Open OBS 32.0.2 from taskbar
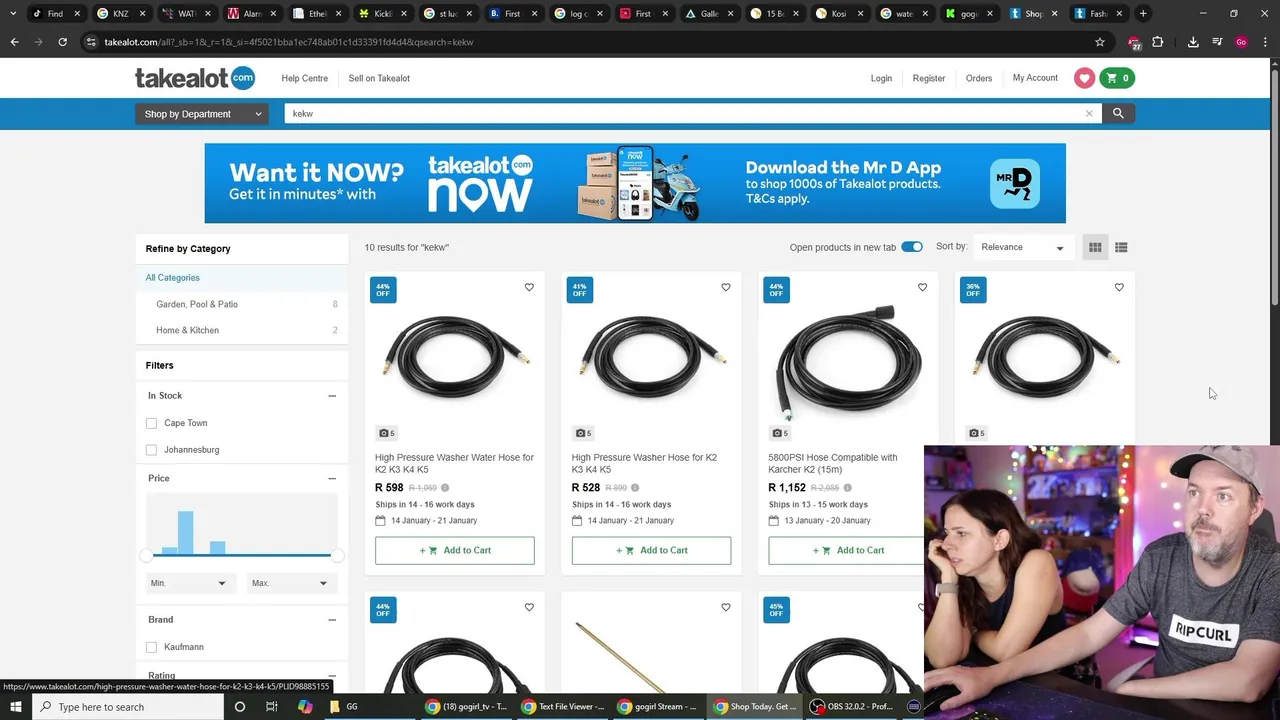 click(852, 707)
